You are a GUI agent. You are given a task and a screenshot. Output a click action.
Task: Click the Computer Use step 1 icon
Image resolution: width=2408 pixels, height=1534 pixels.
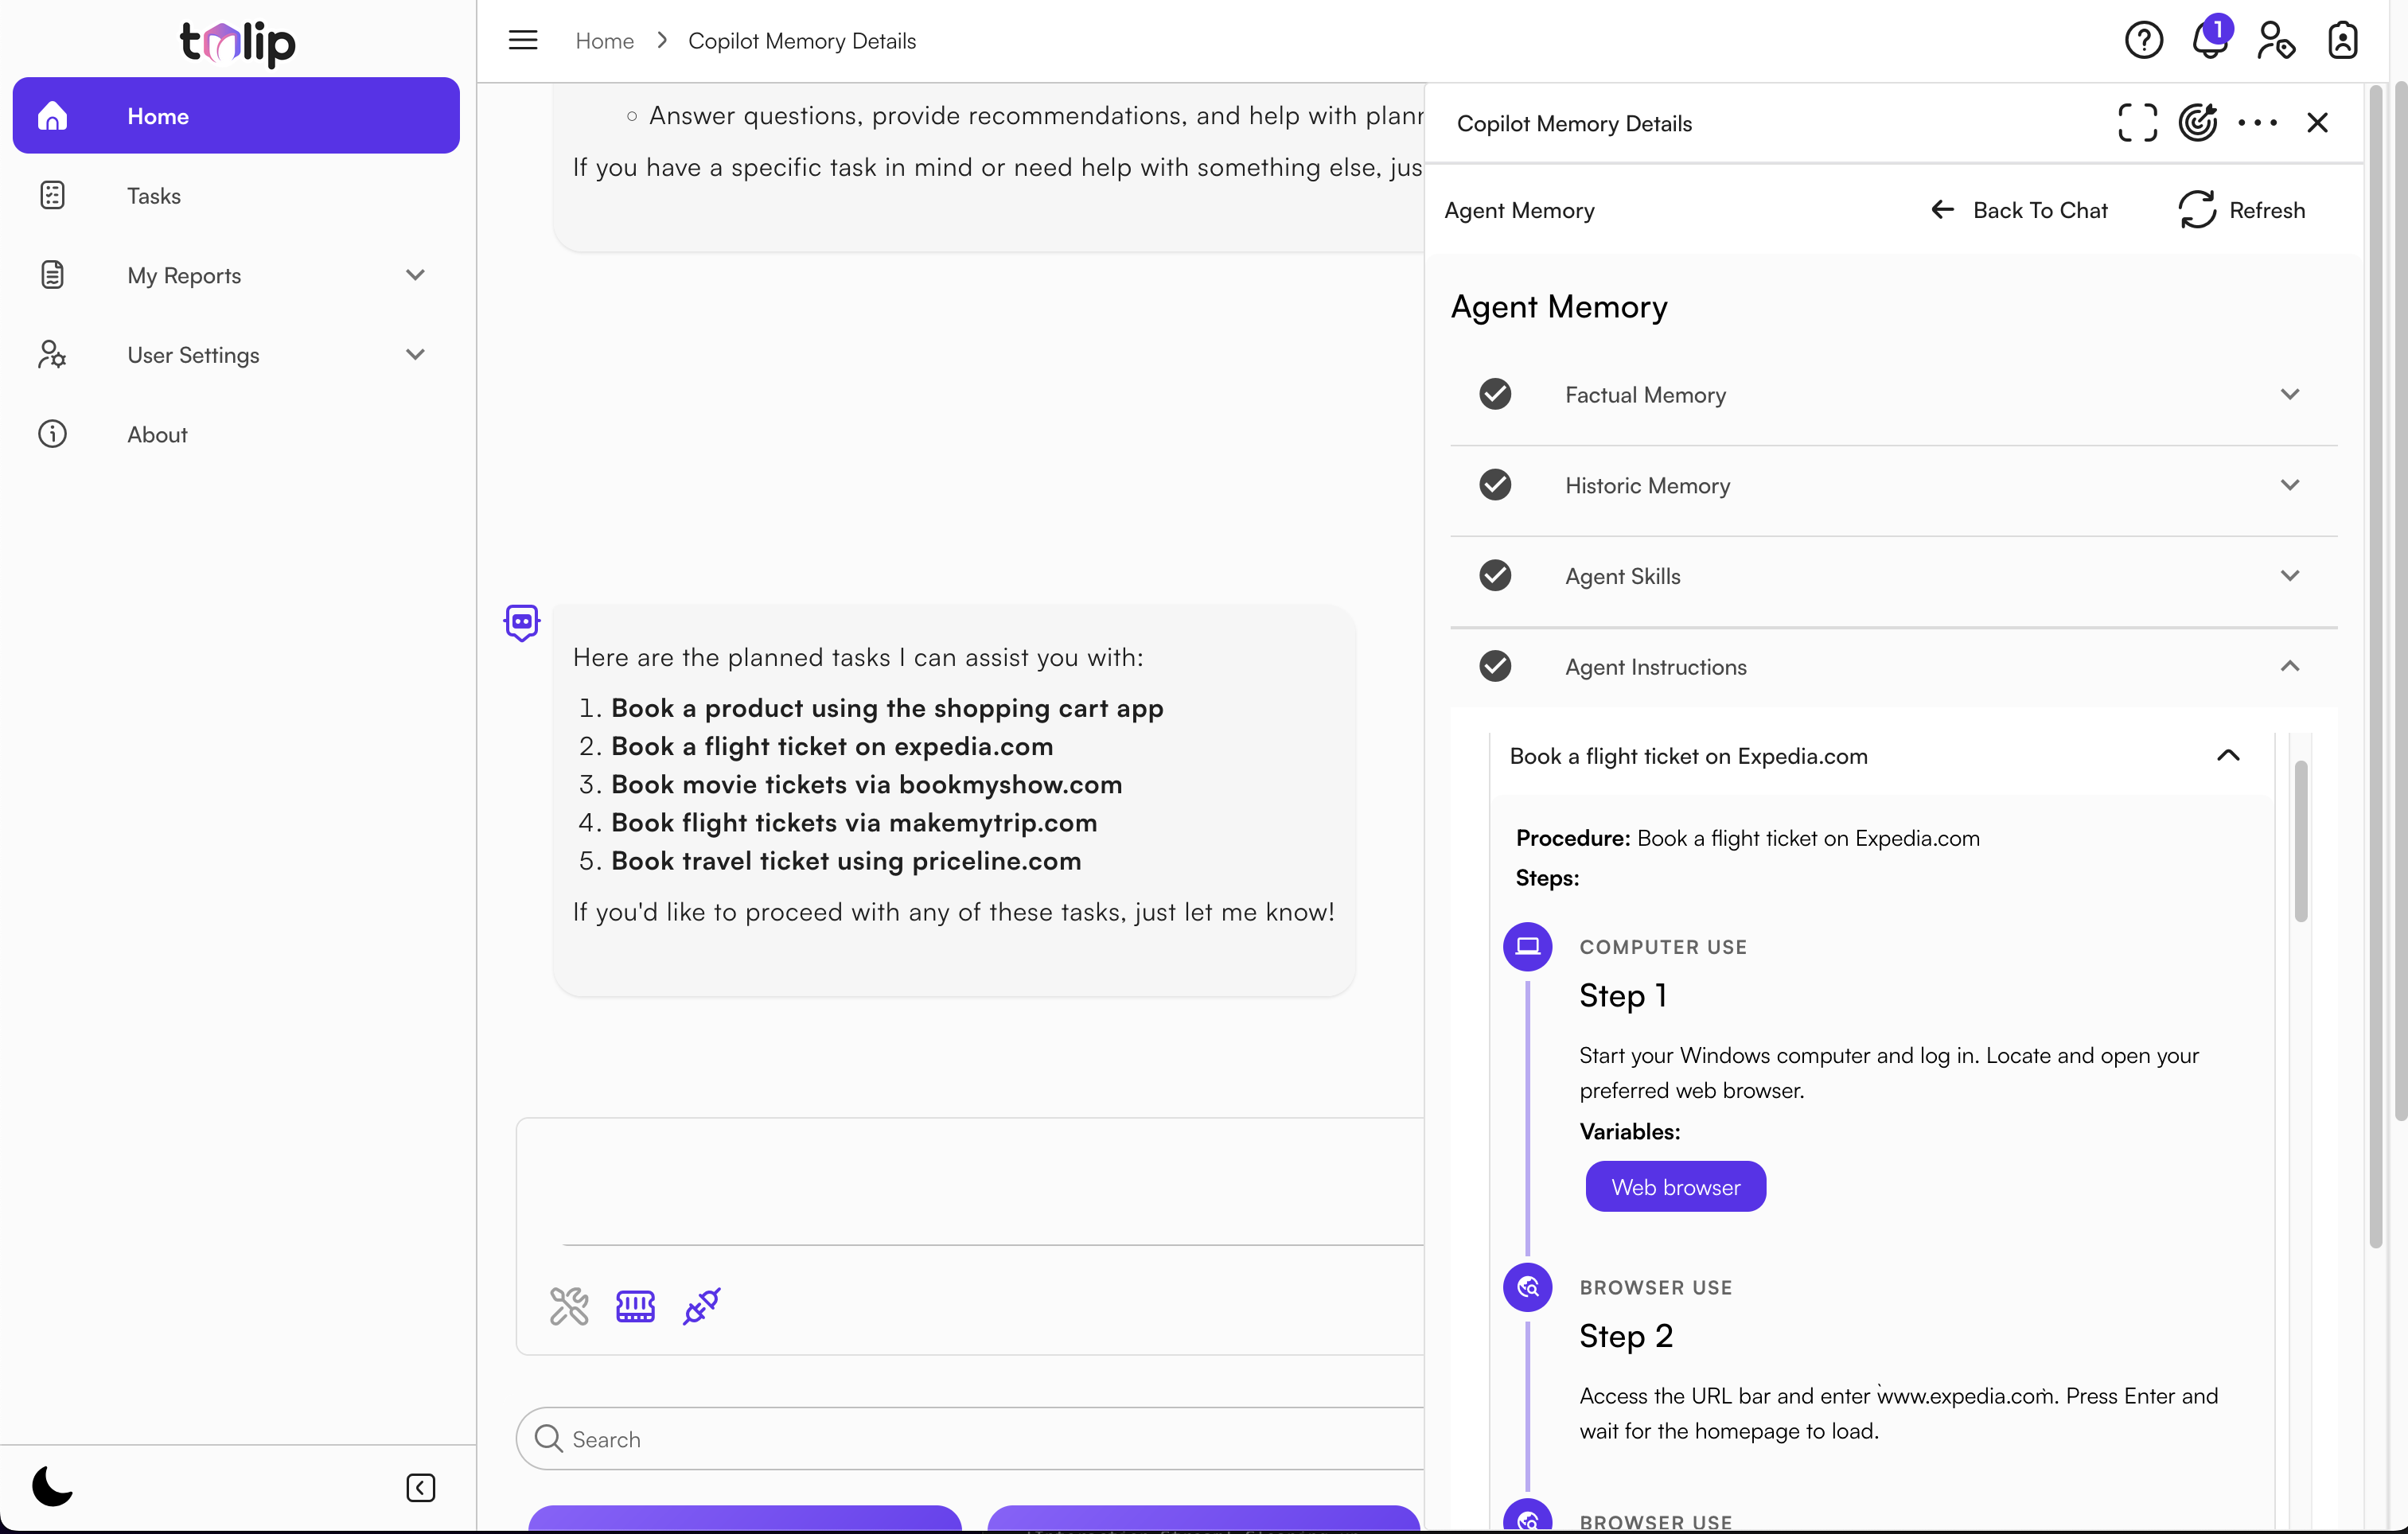[1527, 946]
